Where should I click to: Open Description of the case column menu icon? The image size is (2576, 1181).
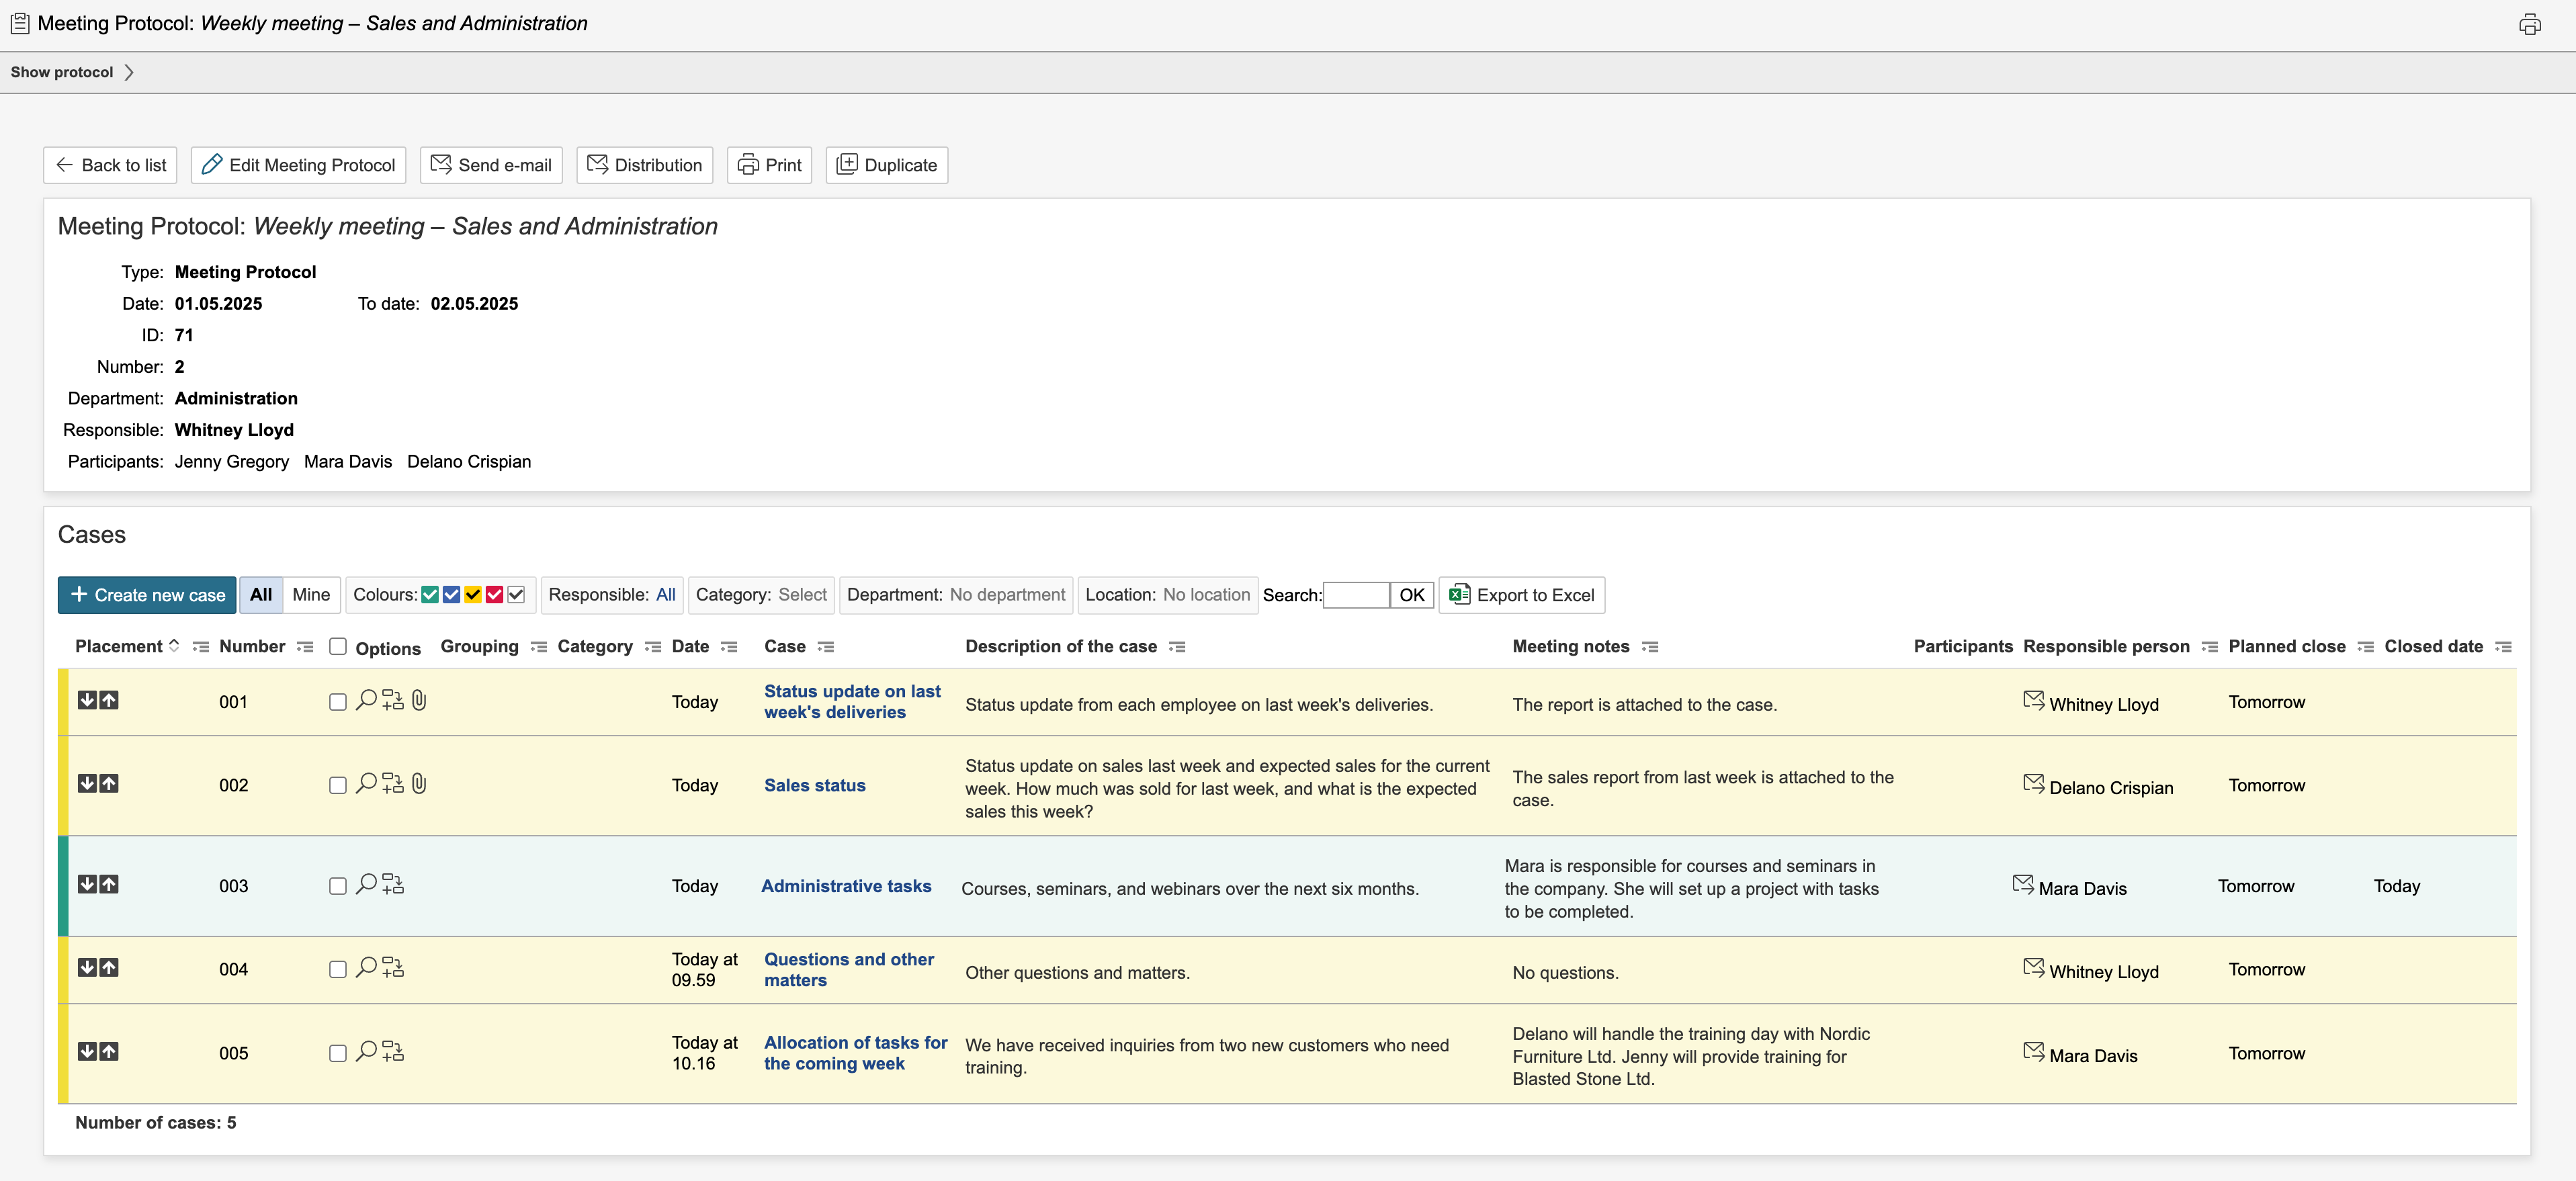click(x=1177, y=647)
